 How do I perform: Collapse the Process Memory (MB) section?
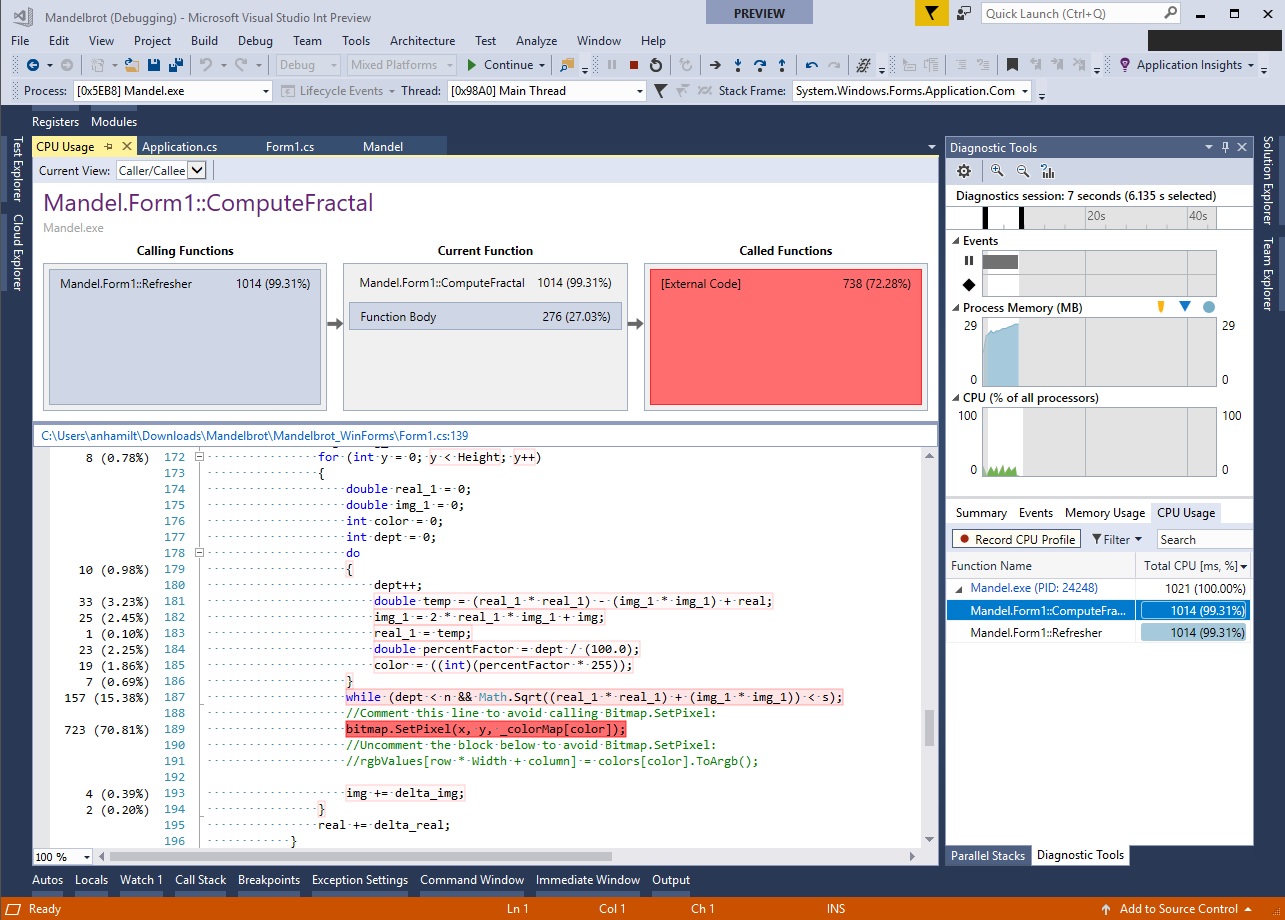coord(955,308)
